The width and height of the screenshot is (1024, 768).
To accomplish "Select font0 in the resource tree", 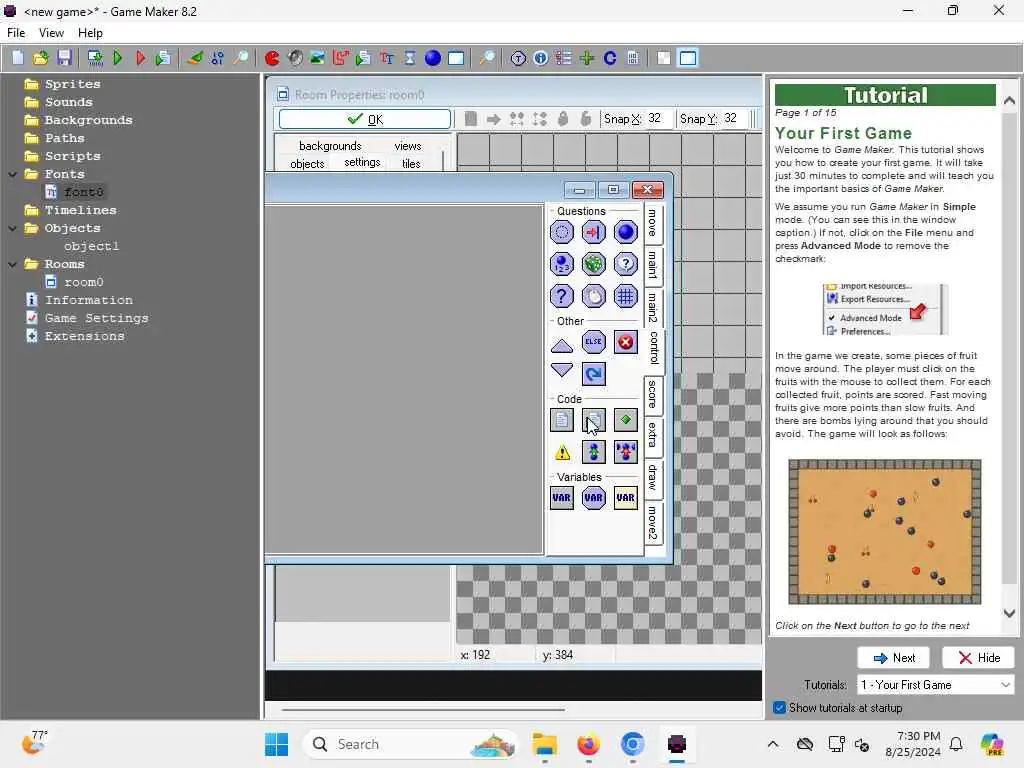I will click(84, 192).
